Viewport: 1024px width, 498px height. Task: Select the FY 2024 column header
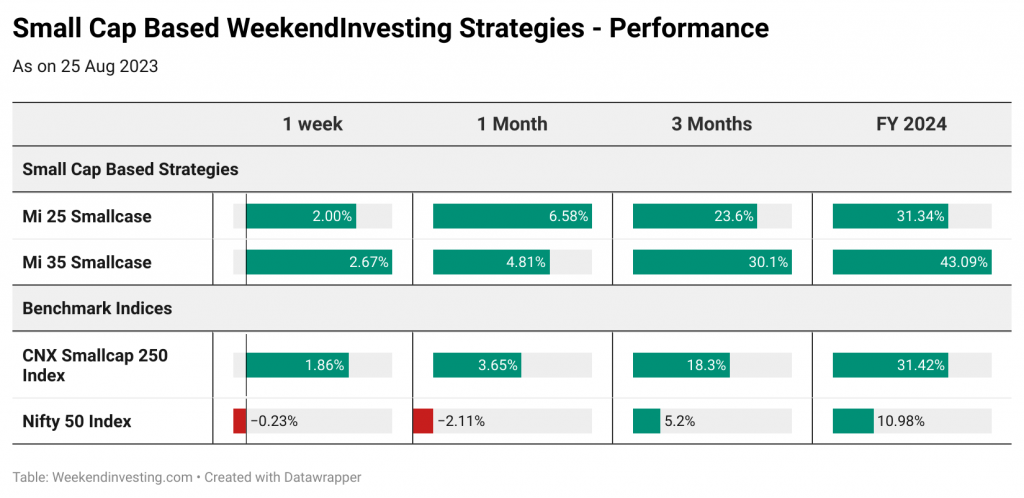coord(912,124)
